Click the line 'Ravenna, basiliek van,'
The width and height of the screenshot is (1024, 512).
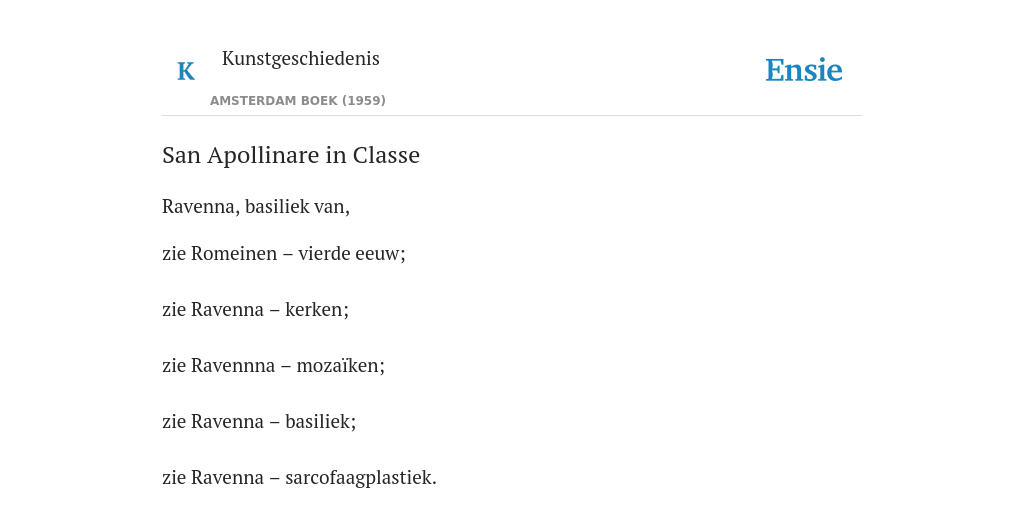point(256,206)
